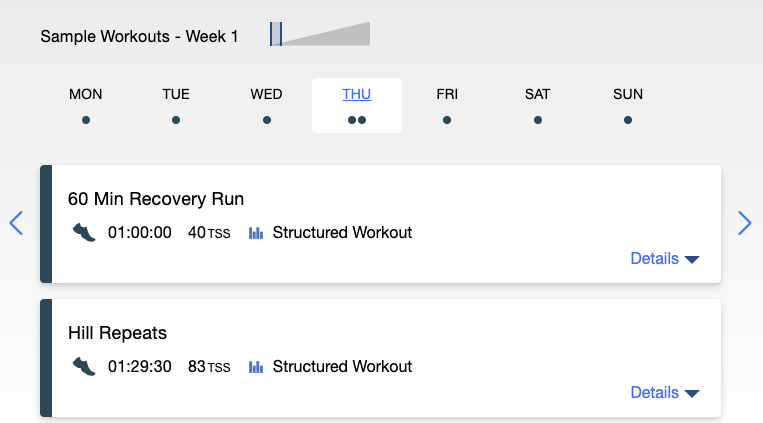This screenshot has width=763, height=423.
Task: Click the 60 Min Recovery Run title
Action: [x=156, y=198]
